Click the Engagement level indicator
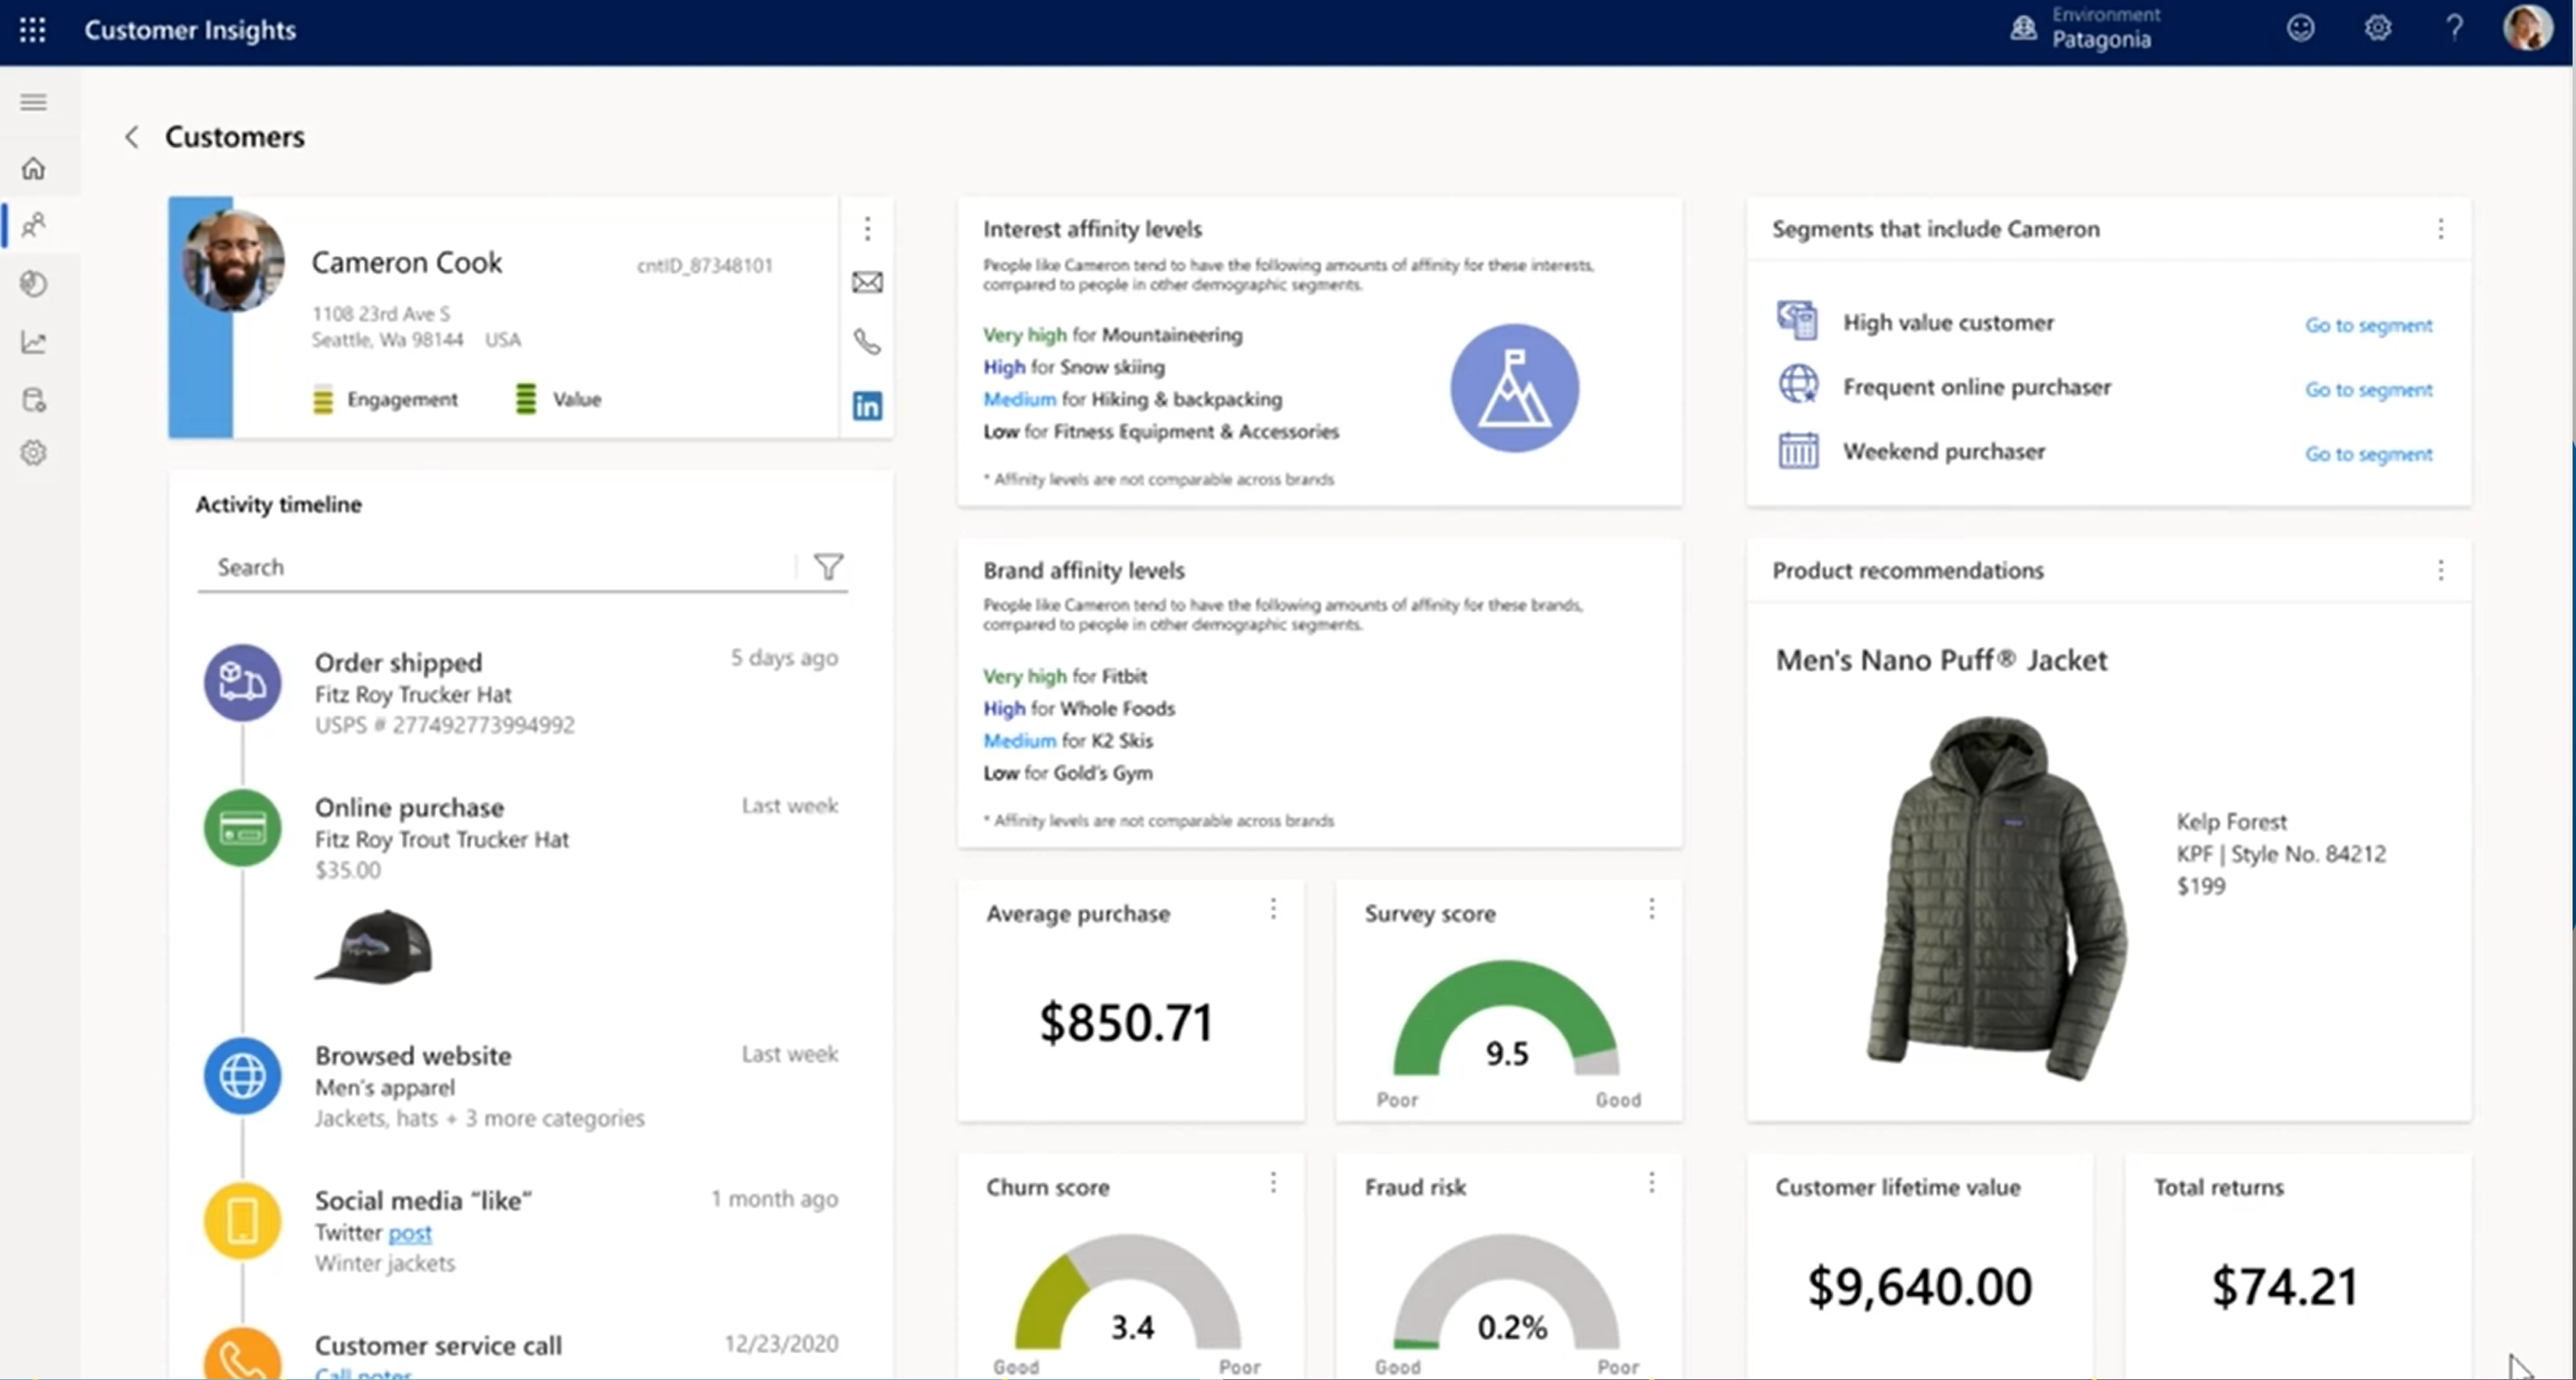The height and width of the screenshot is (1380, 2576). (x=385, y=399)
